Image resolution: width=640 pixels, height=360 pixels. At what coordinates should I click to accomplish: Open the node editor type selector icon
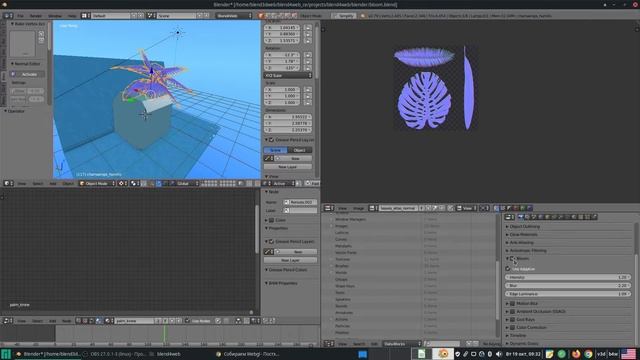pyautogui.click(x=8, y=321)
